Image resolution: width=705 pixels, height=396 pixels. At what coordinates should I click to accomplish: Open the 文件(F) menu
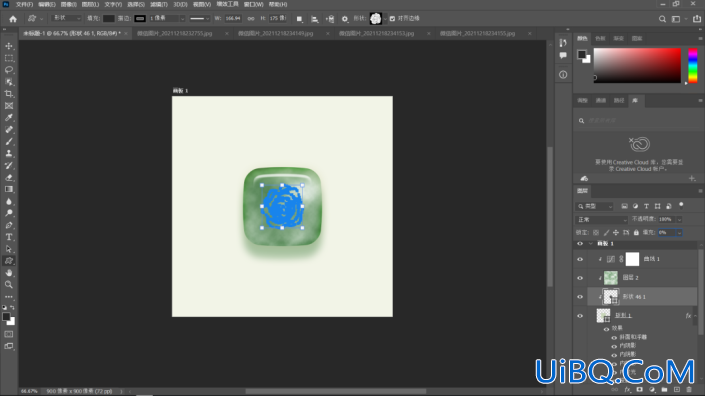click(x=24, y=4)
